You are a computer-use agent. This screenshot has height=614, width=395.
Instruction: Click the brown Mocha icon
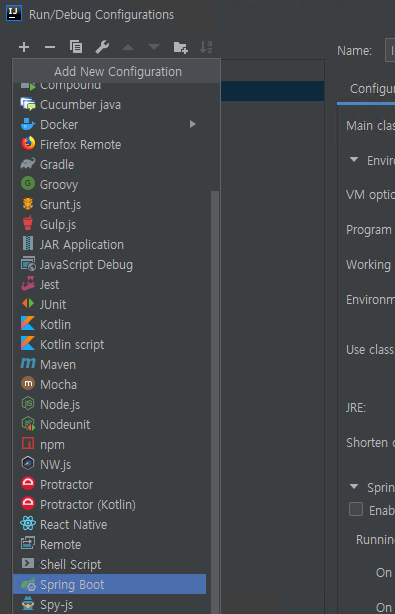pyautogui.click(x=28, y=383)
